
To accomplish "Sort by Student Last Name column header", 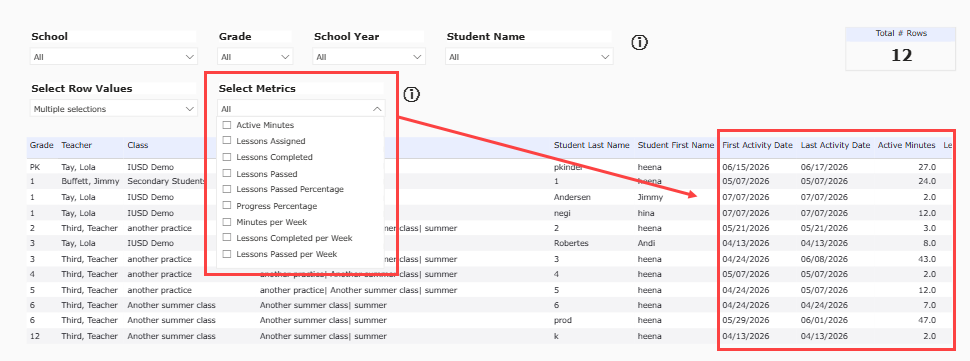I will tap(591, 145).
